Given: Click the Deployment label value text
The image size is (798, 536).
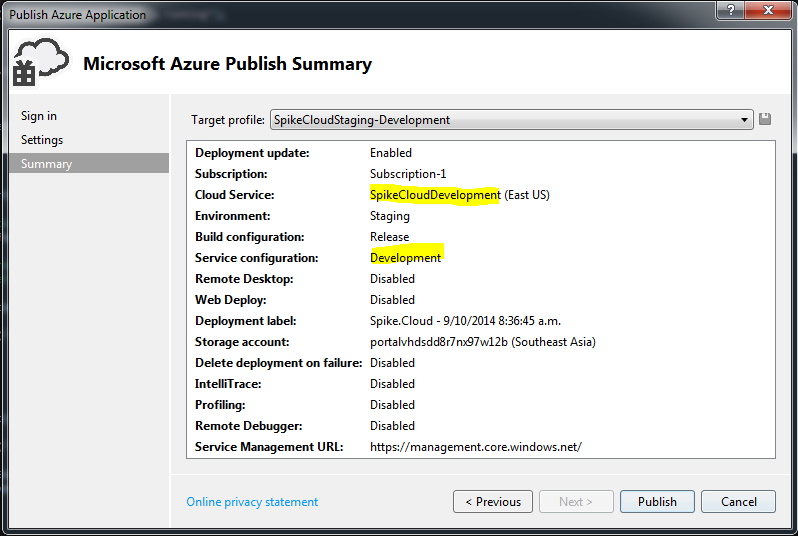Looking at the screenshot, I should [465, 321].
